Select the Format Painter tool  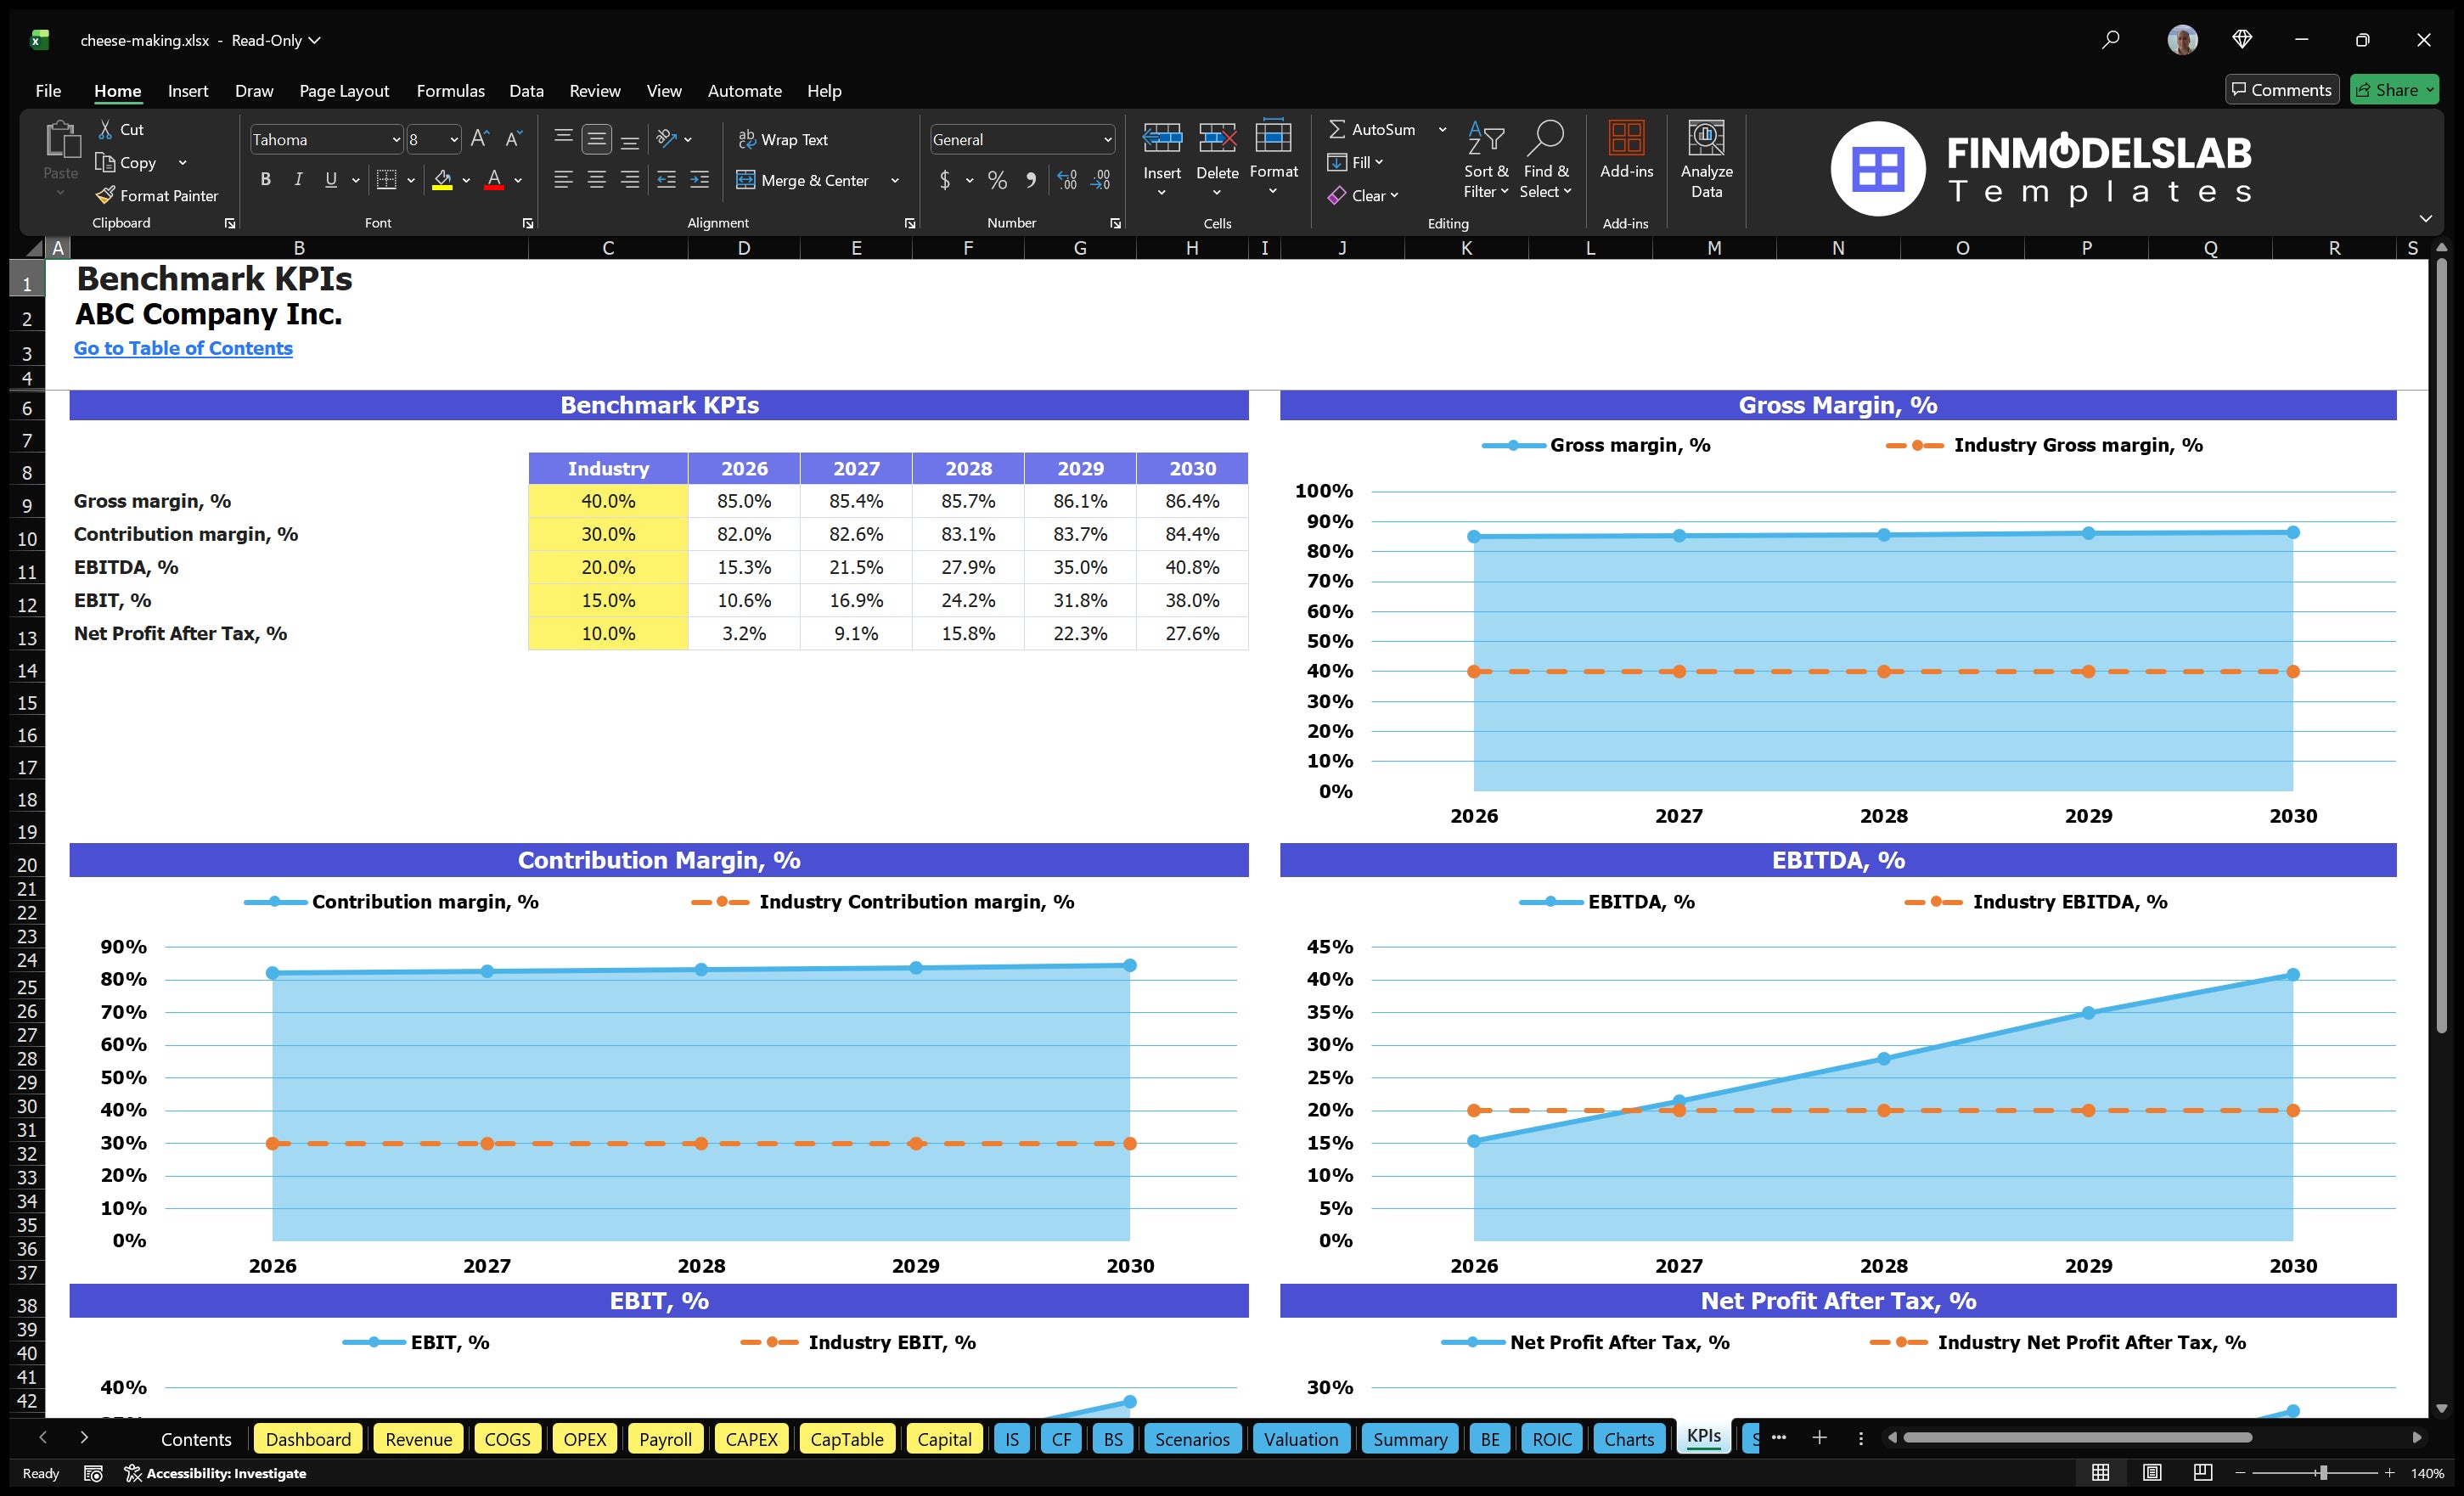tap(157, 195)
